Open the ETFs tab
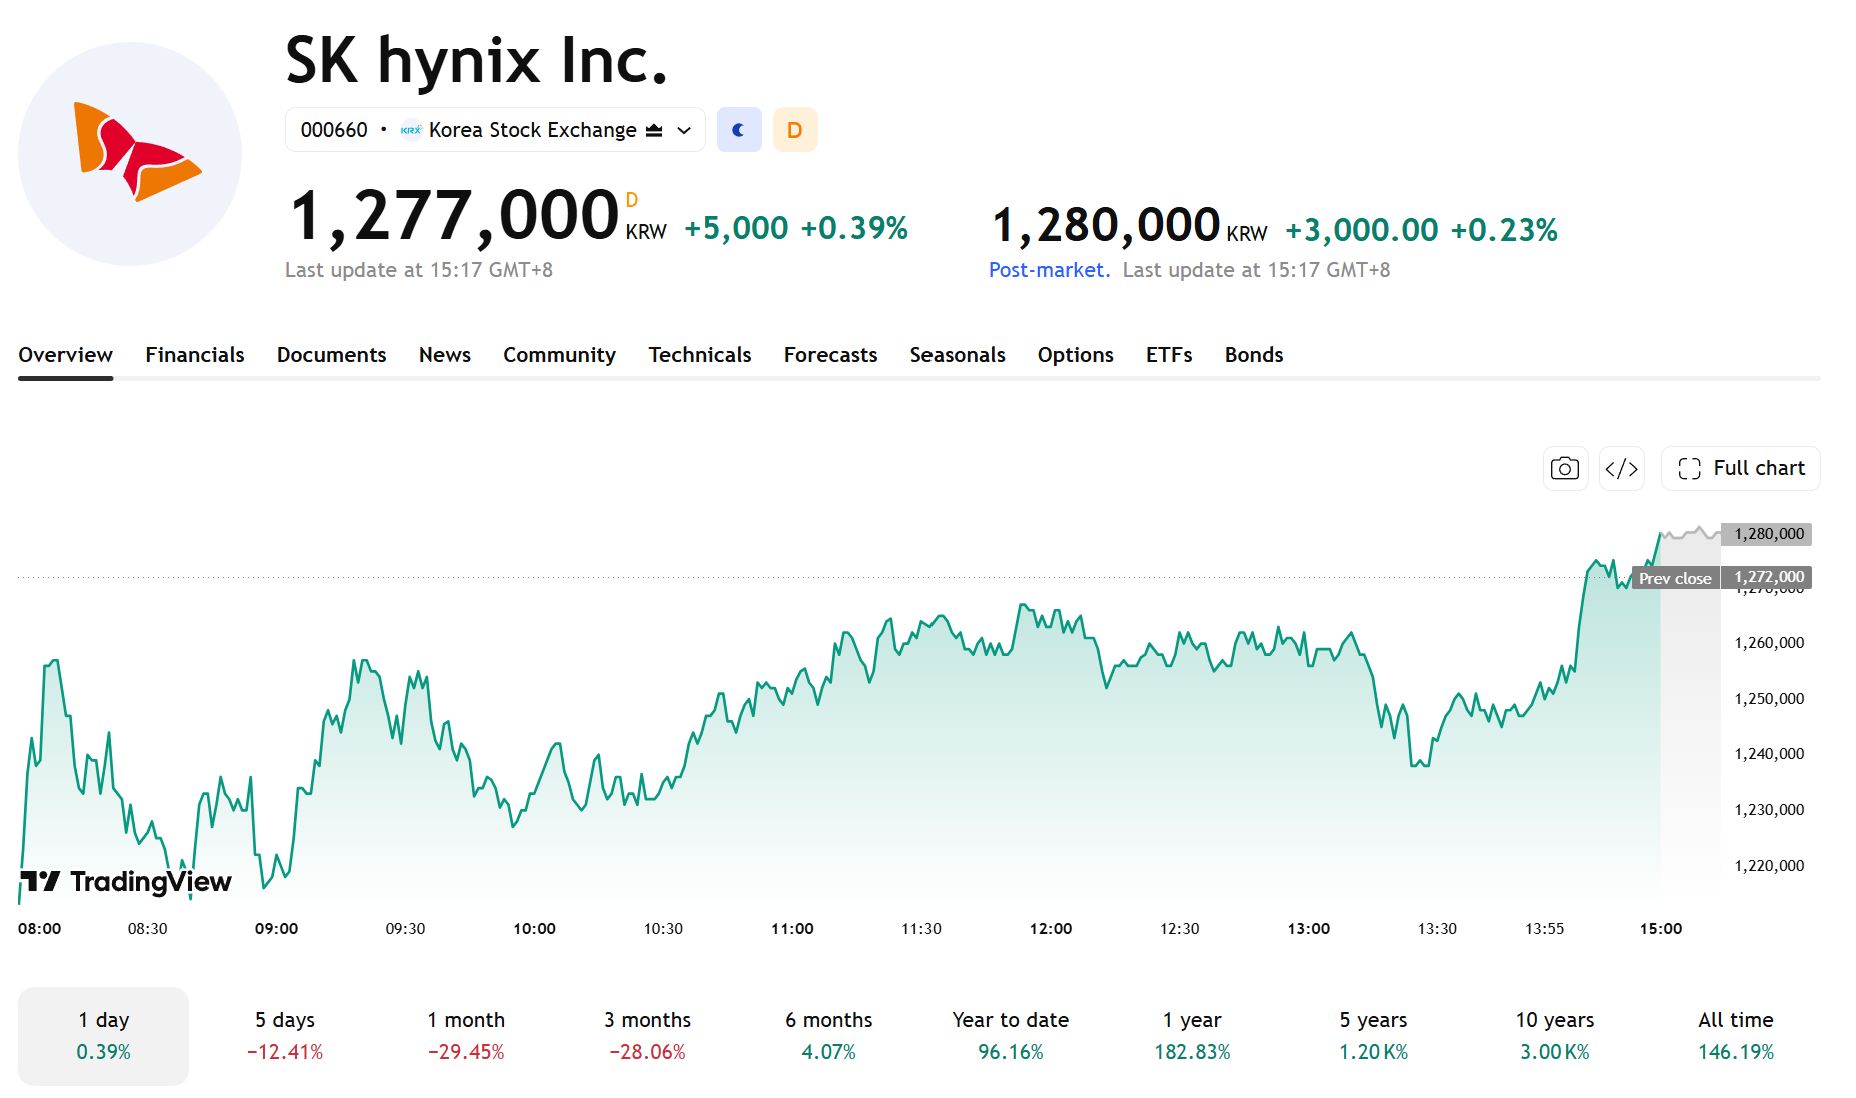 point(1169,355)
